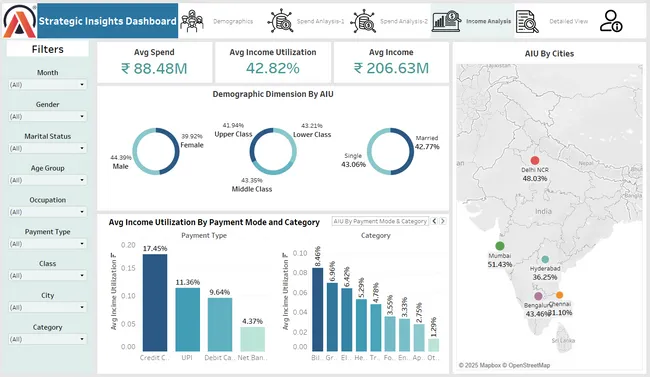
Task: Open the Marital Status filter dropdown
Action: [48, 148]
